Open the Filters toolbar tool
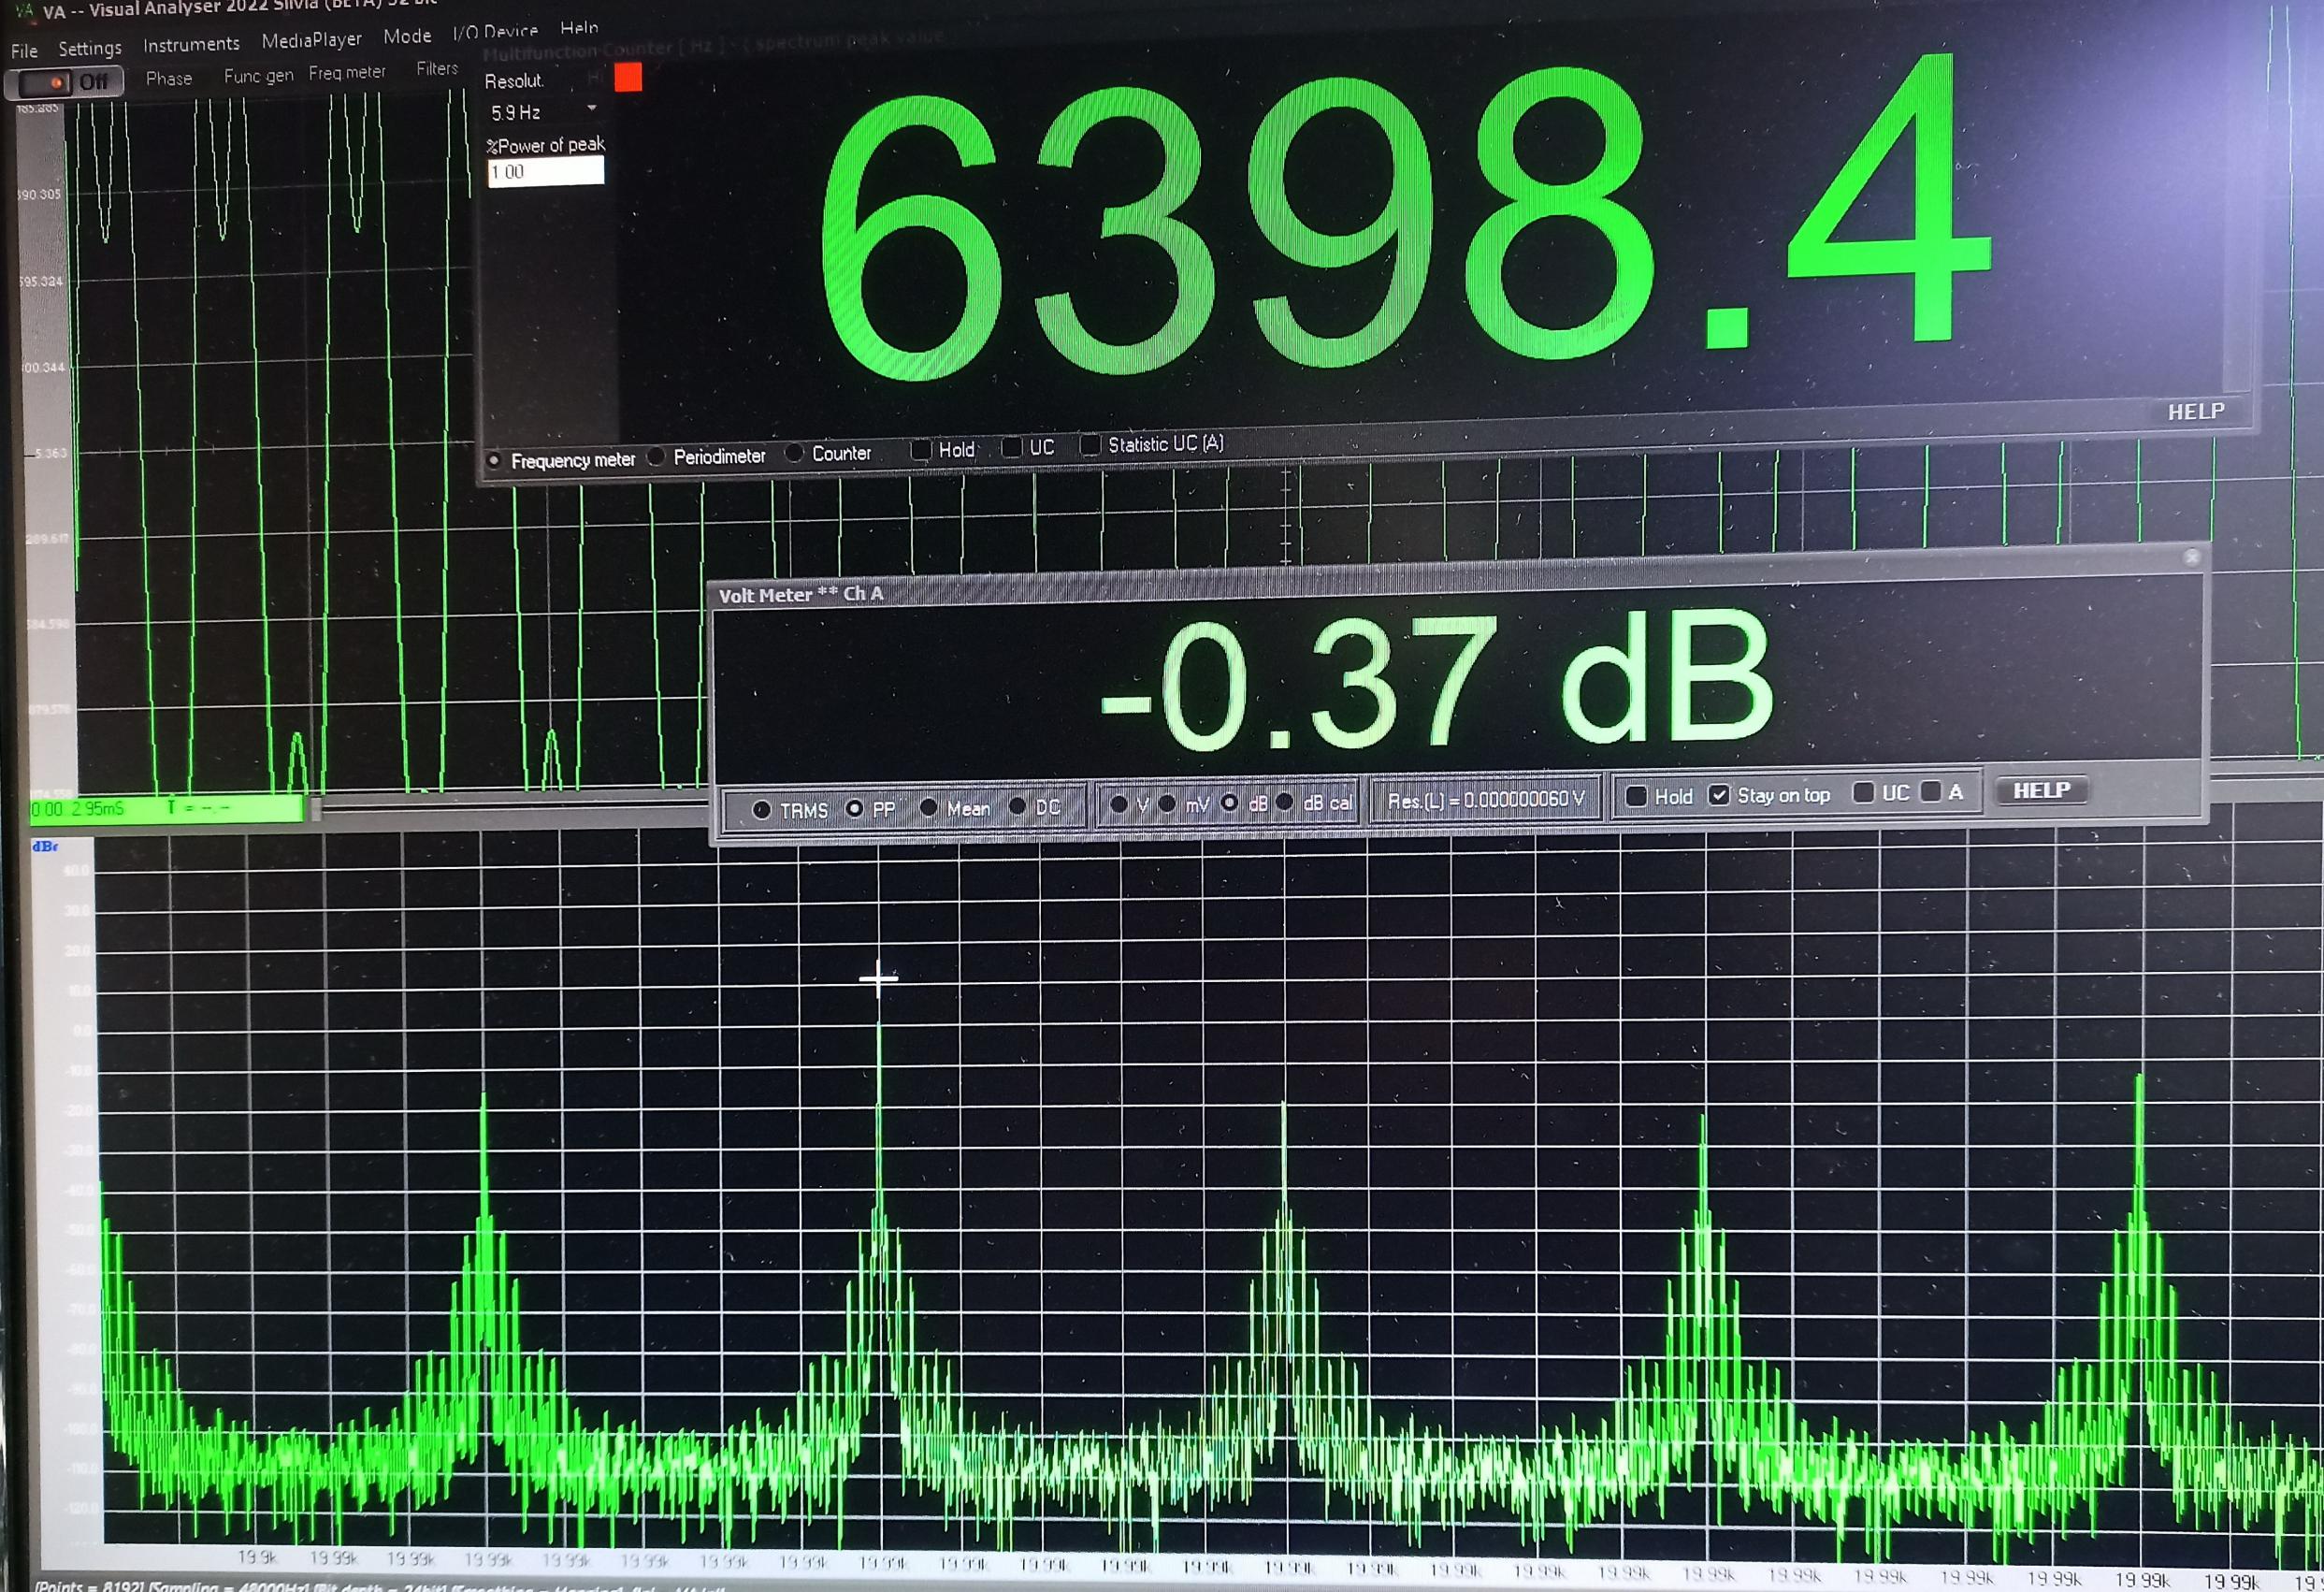2324x1592 pixels. click(x=437, y=68)
